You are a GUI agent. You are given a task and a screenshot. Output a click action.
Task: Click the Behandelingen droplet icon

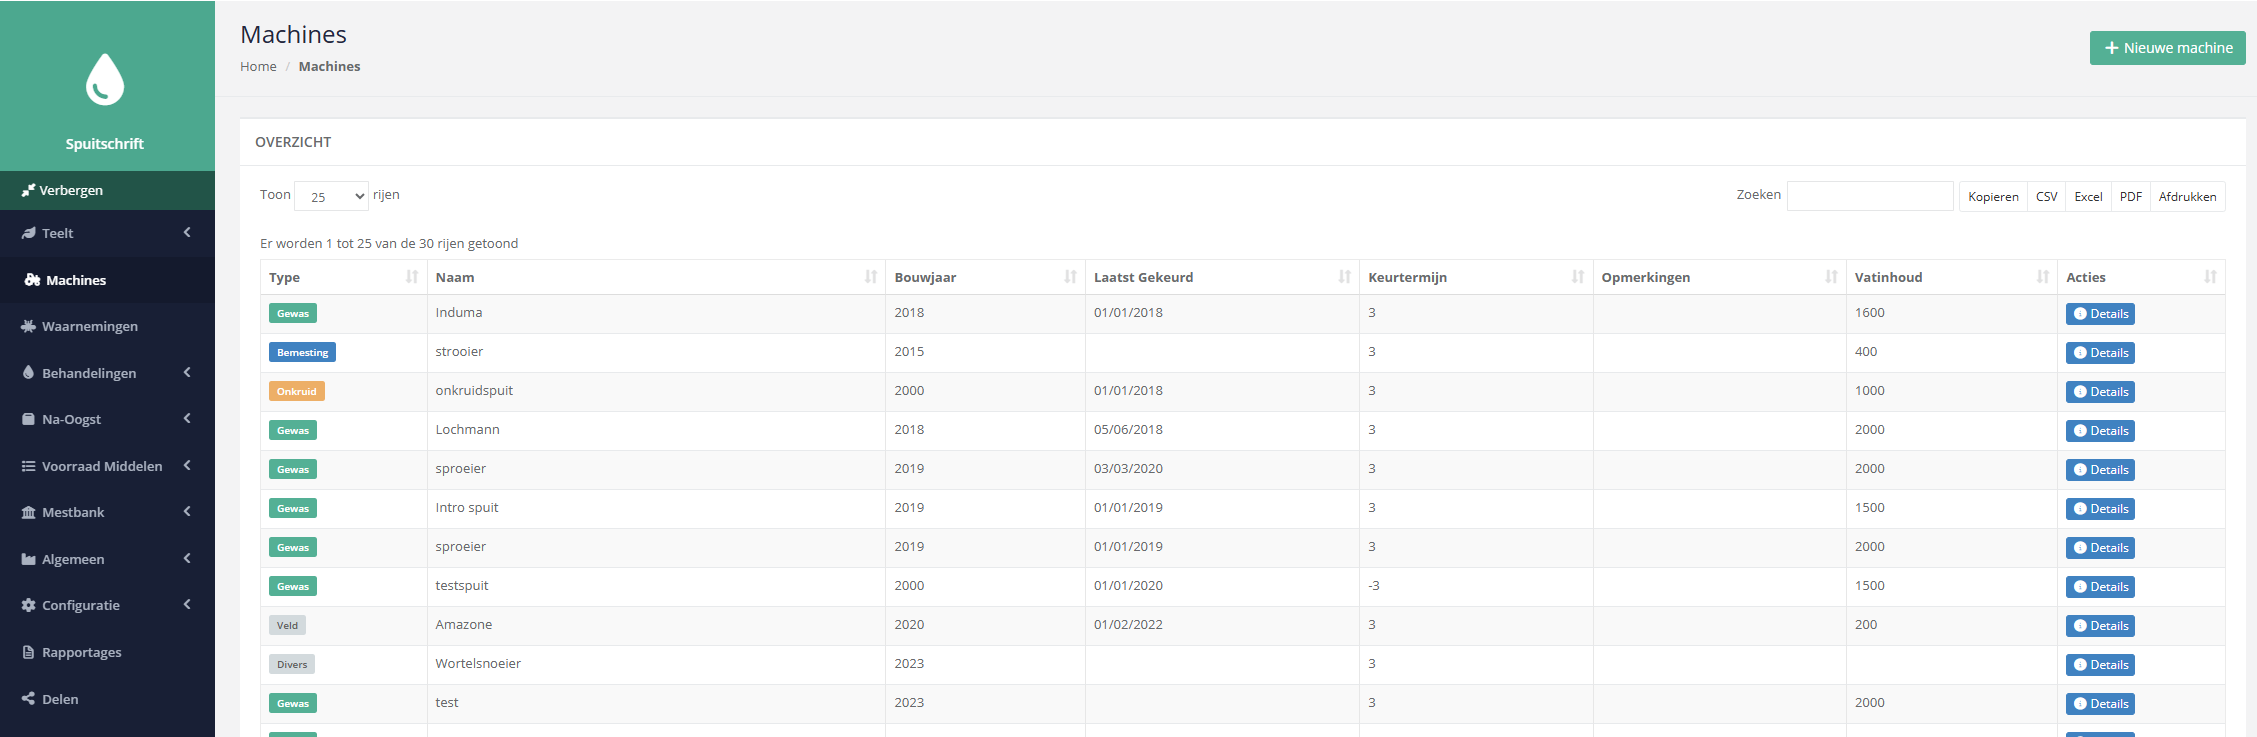(x=29, y=372)
